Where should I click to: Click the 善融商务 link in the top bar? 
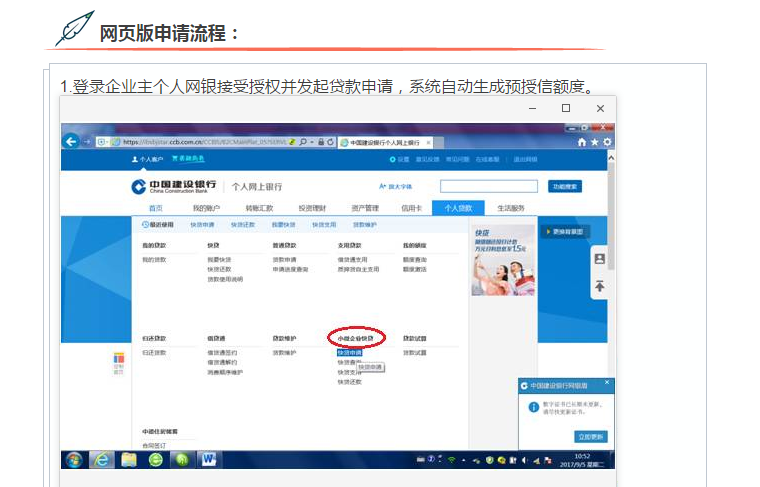pyautogui.click(x=189, y=158)
